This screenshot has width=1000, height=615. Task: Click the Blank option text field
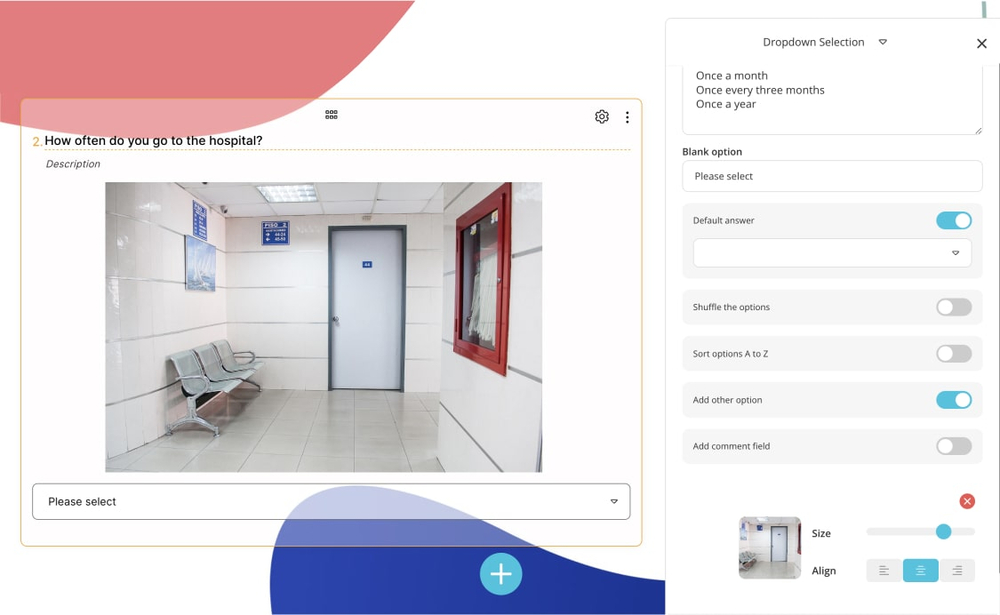pyautogui.click(x=832, y=176)
